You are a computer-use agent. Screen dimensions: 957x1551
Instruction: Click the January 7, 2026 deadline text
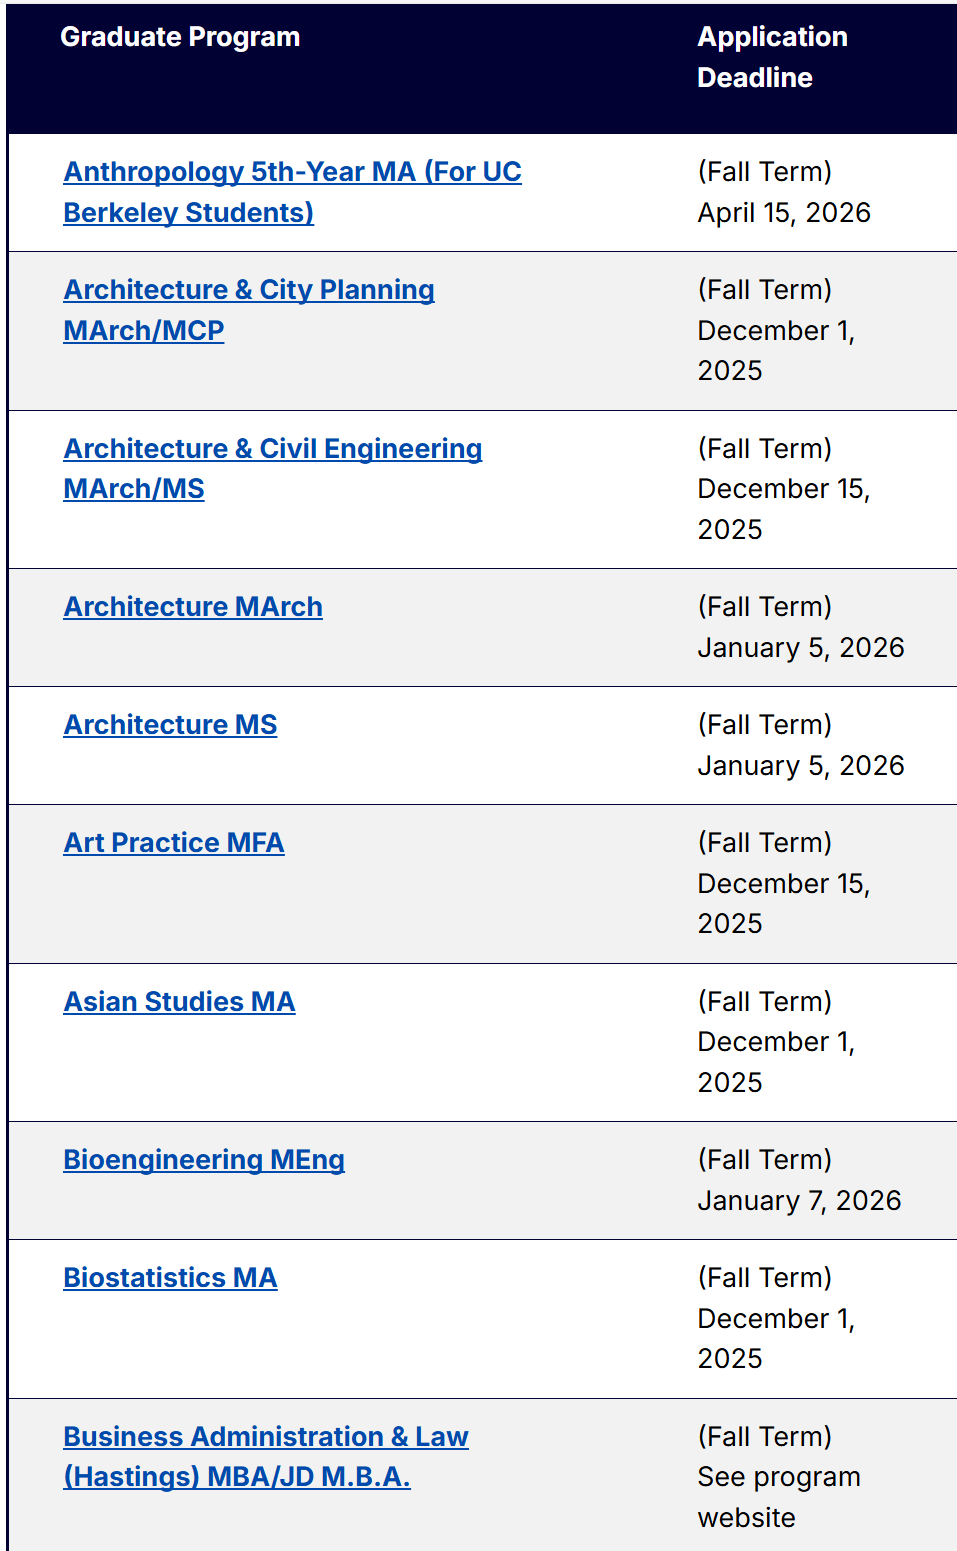[799, 1200]
